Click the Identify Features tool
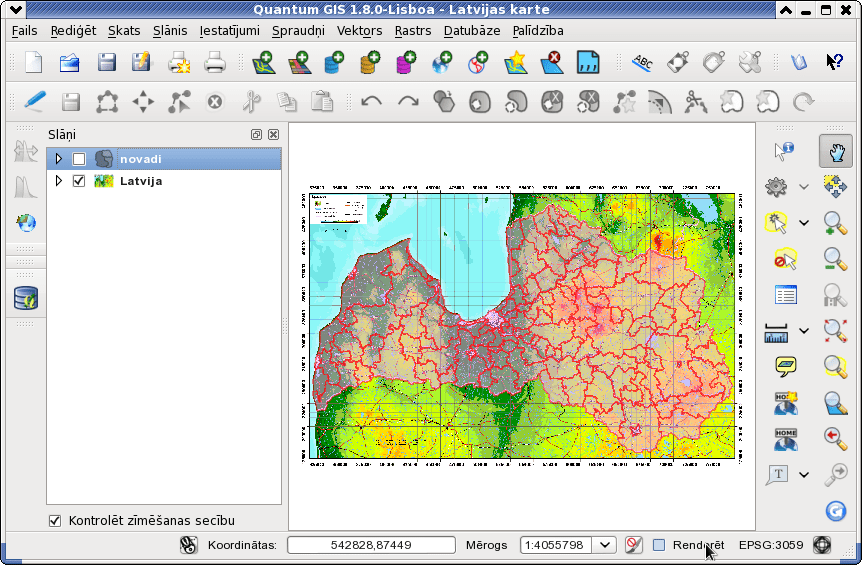Viewport: 862px width, 565px height. (784, 151)
